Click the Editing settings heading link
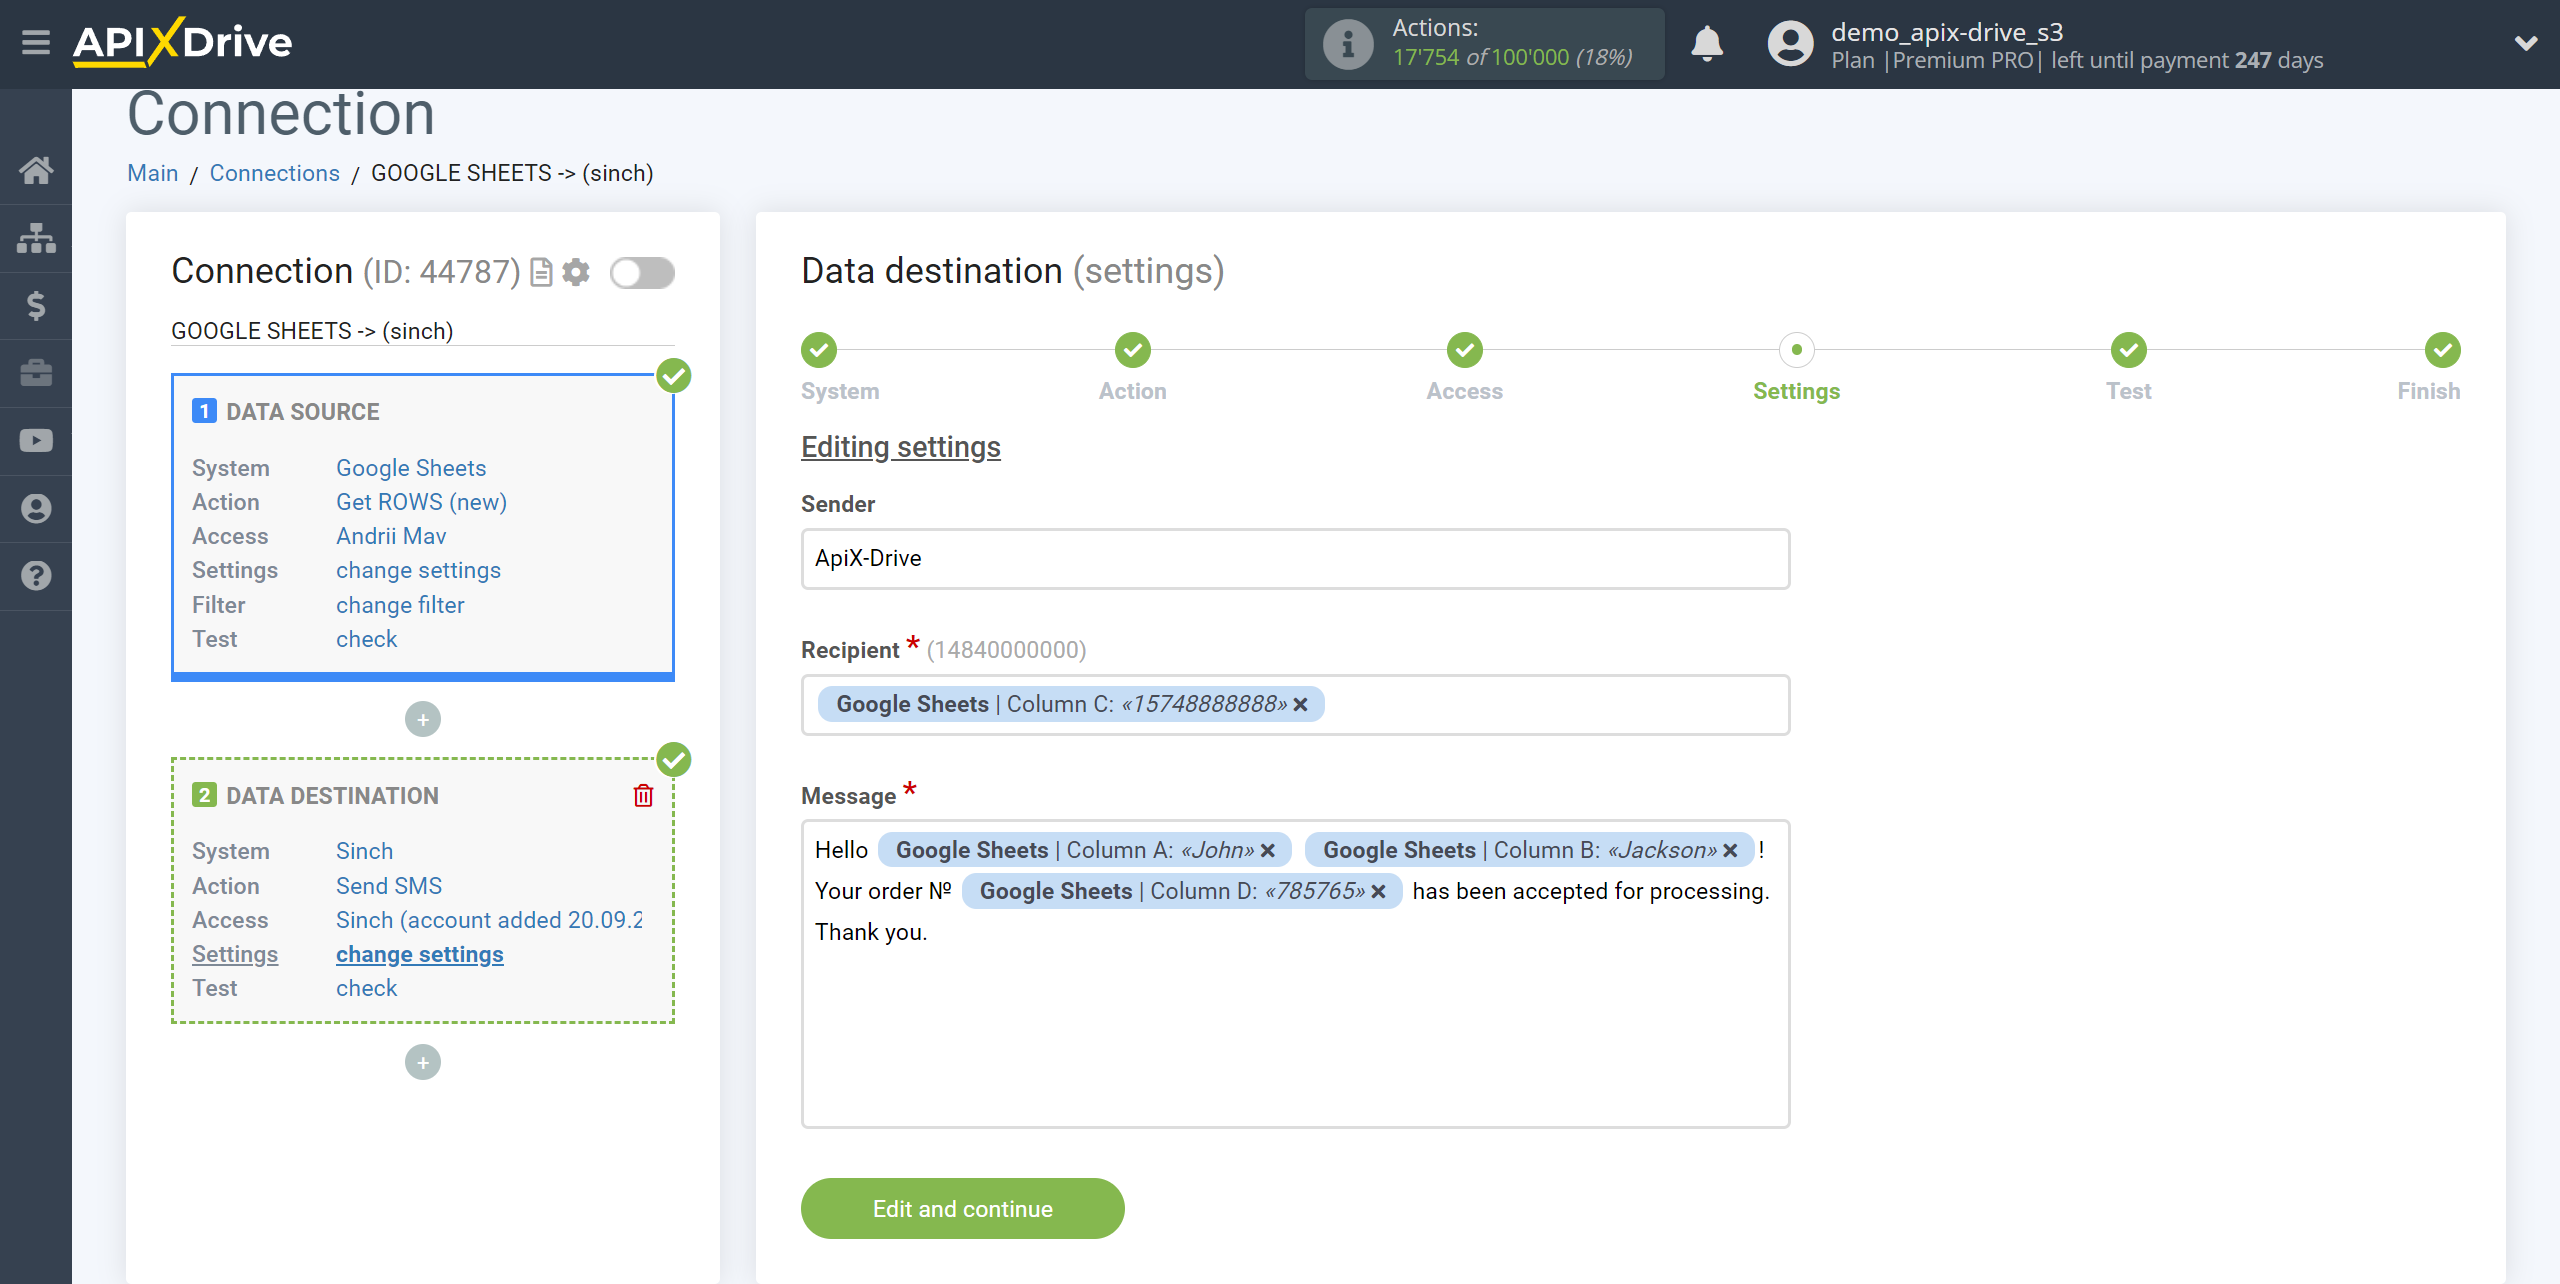The image size is (2560, 1284). [x=900, y=447]
